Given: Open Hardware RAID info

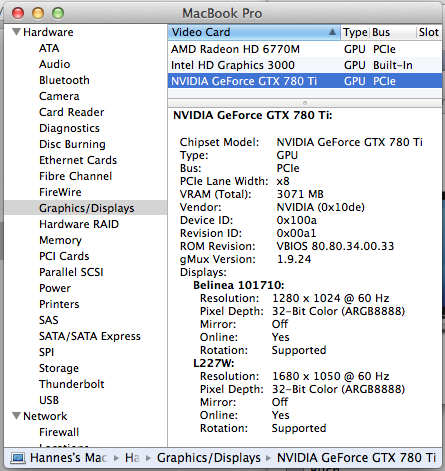Looking at the screenshot, I should pyautogui.click(x=79, y=224).
